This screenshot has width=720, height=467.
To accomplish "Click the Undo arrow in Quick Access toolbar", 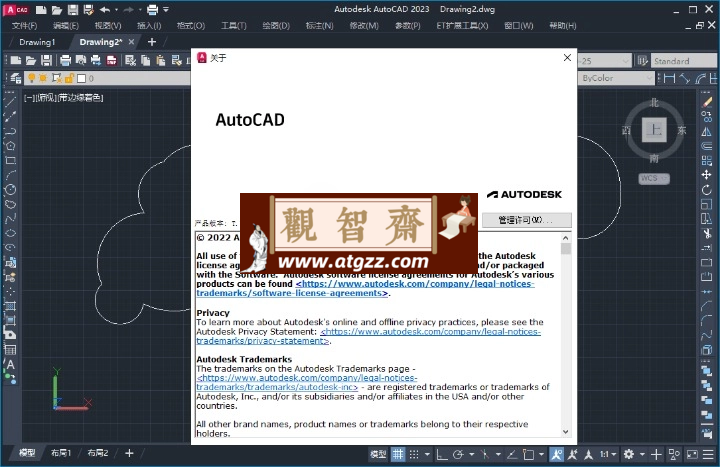I will 105,9.
